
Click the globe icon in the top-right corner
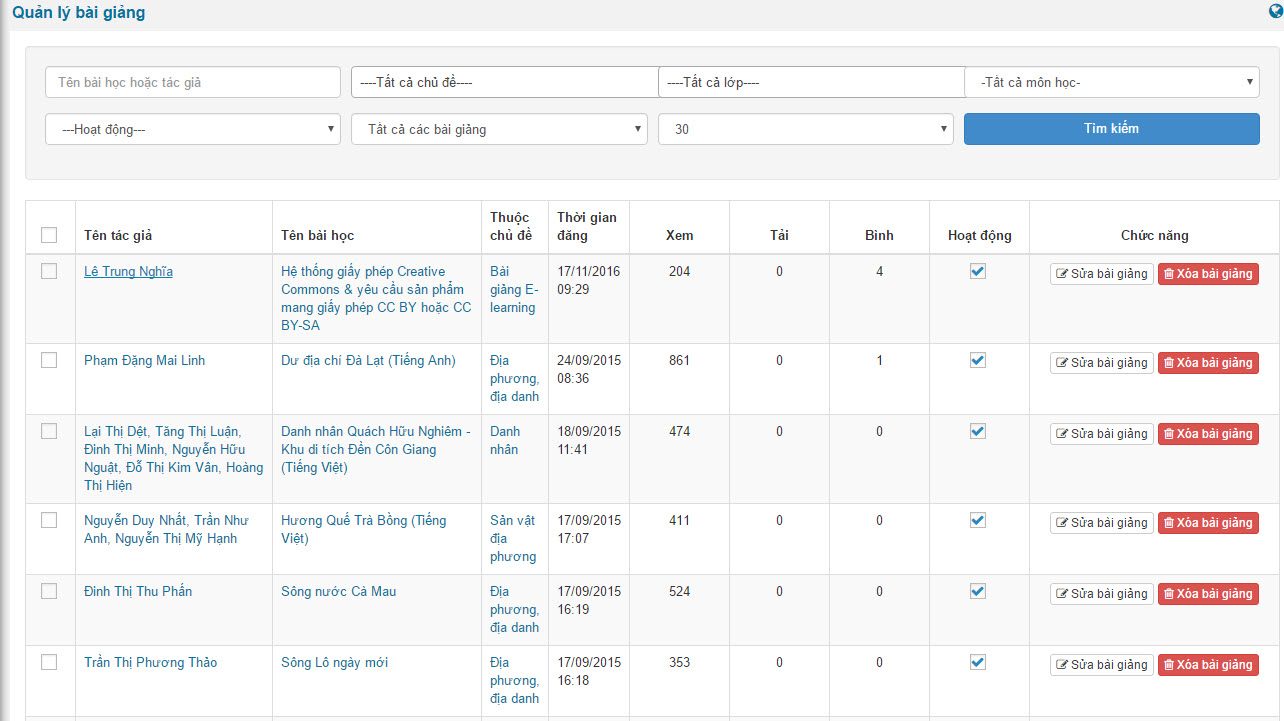pyautogui.click(x=1275, y=12)
